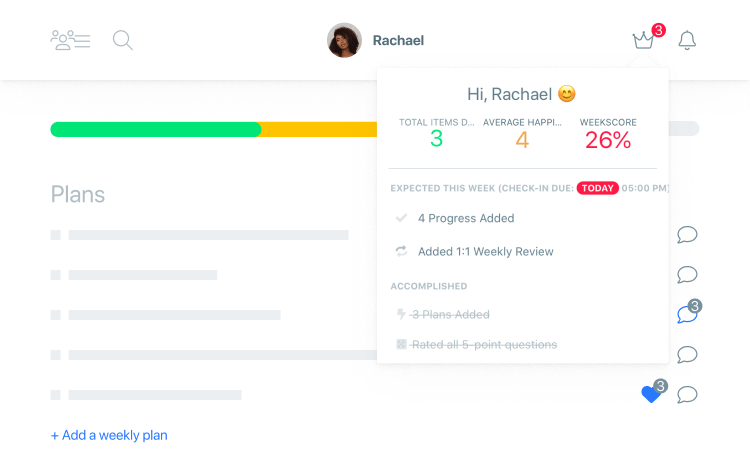
Task: Open the notifications bell
Action: (687, 40)
